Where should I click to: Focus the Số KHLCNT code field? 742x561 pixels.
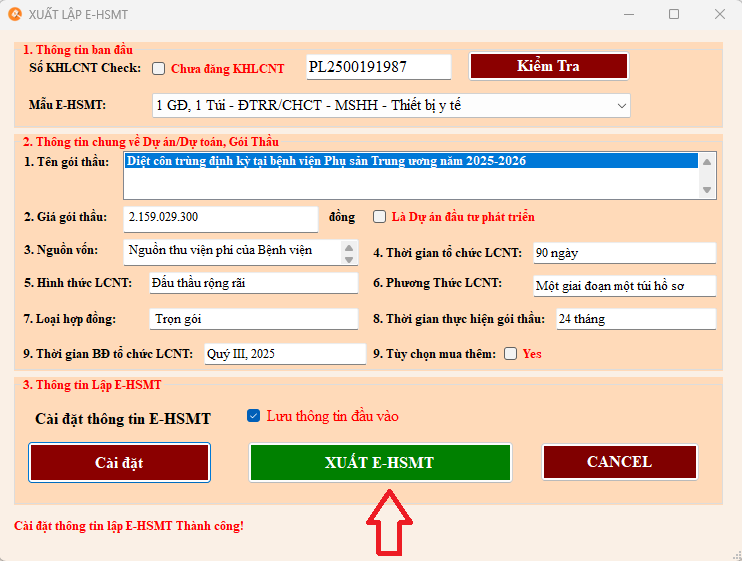click(378, 67)
